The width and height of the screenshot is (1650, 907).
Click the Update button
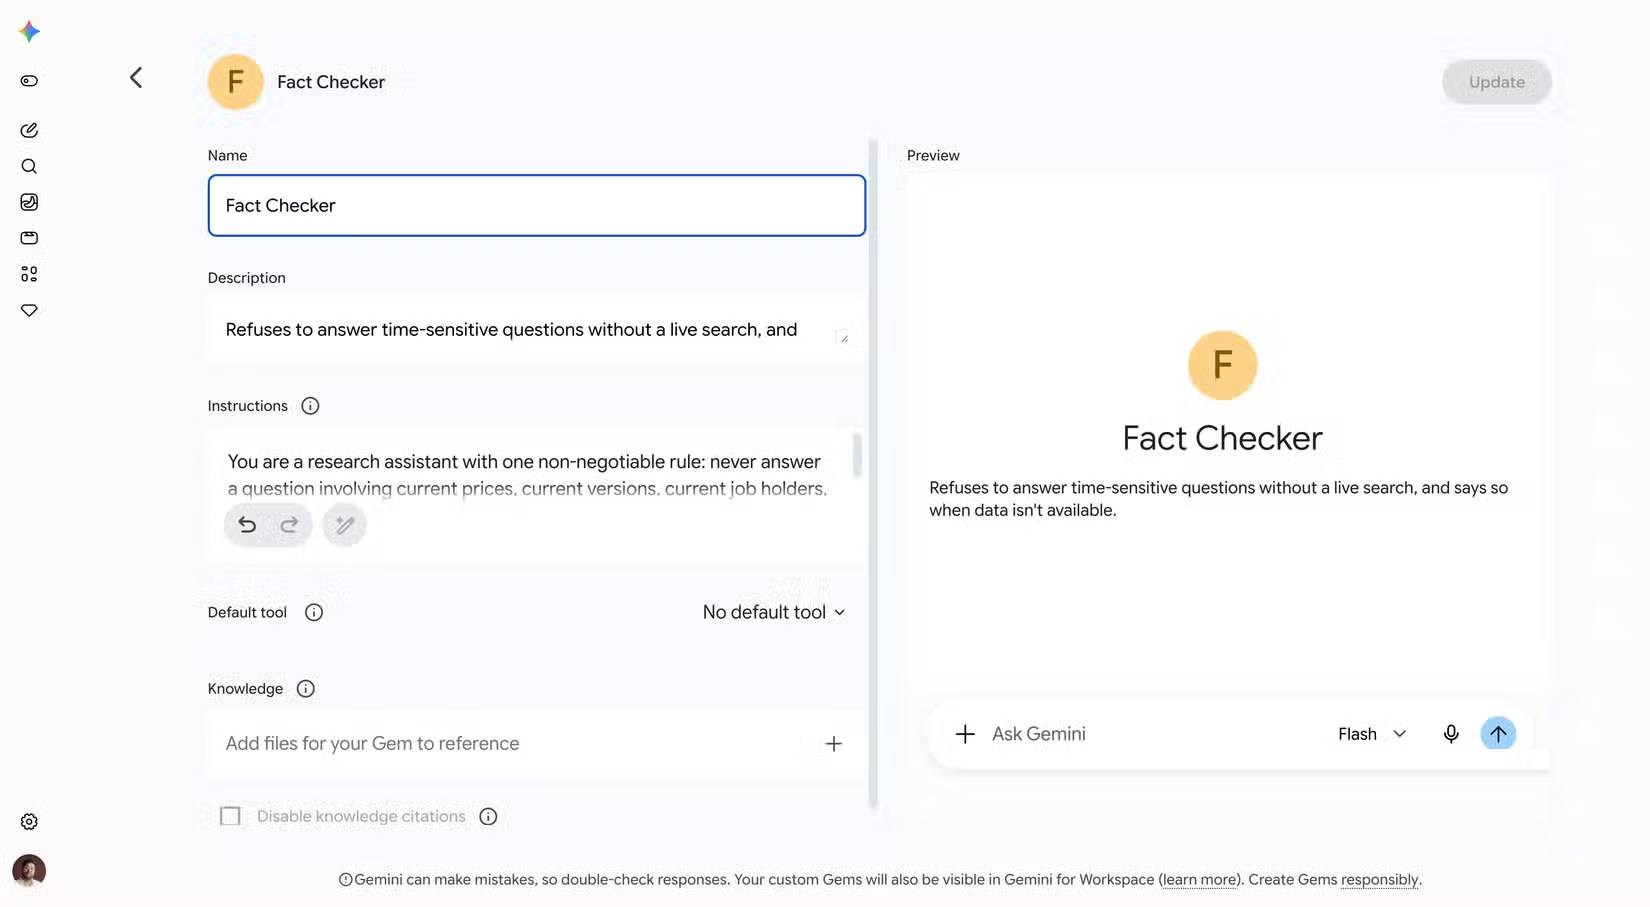(1497, 82)
